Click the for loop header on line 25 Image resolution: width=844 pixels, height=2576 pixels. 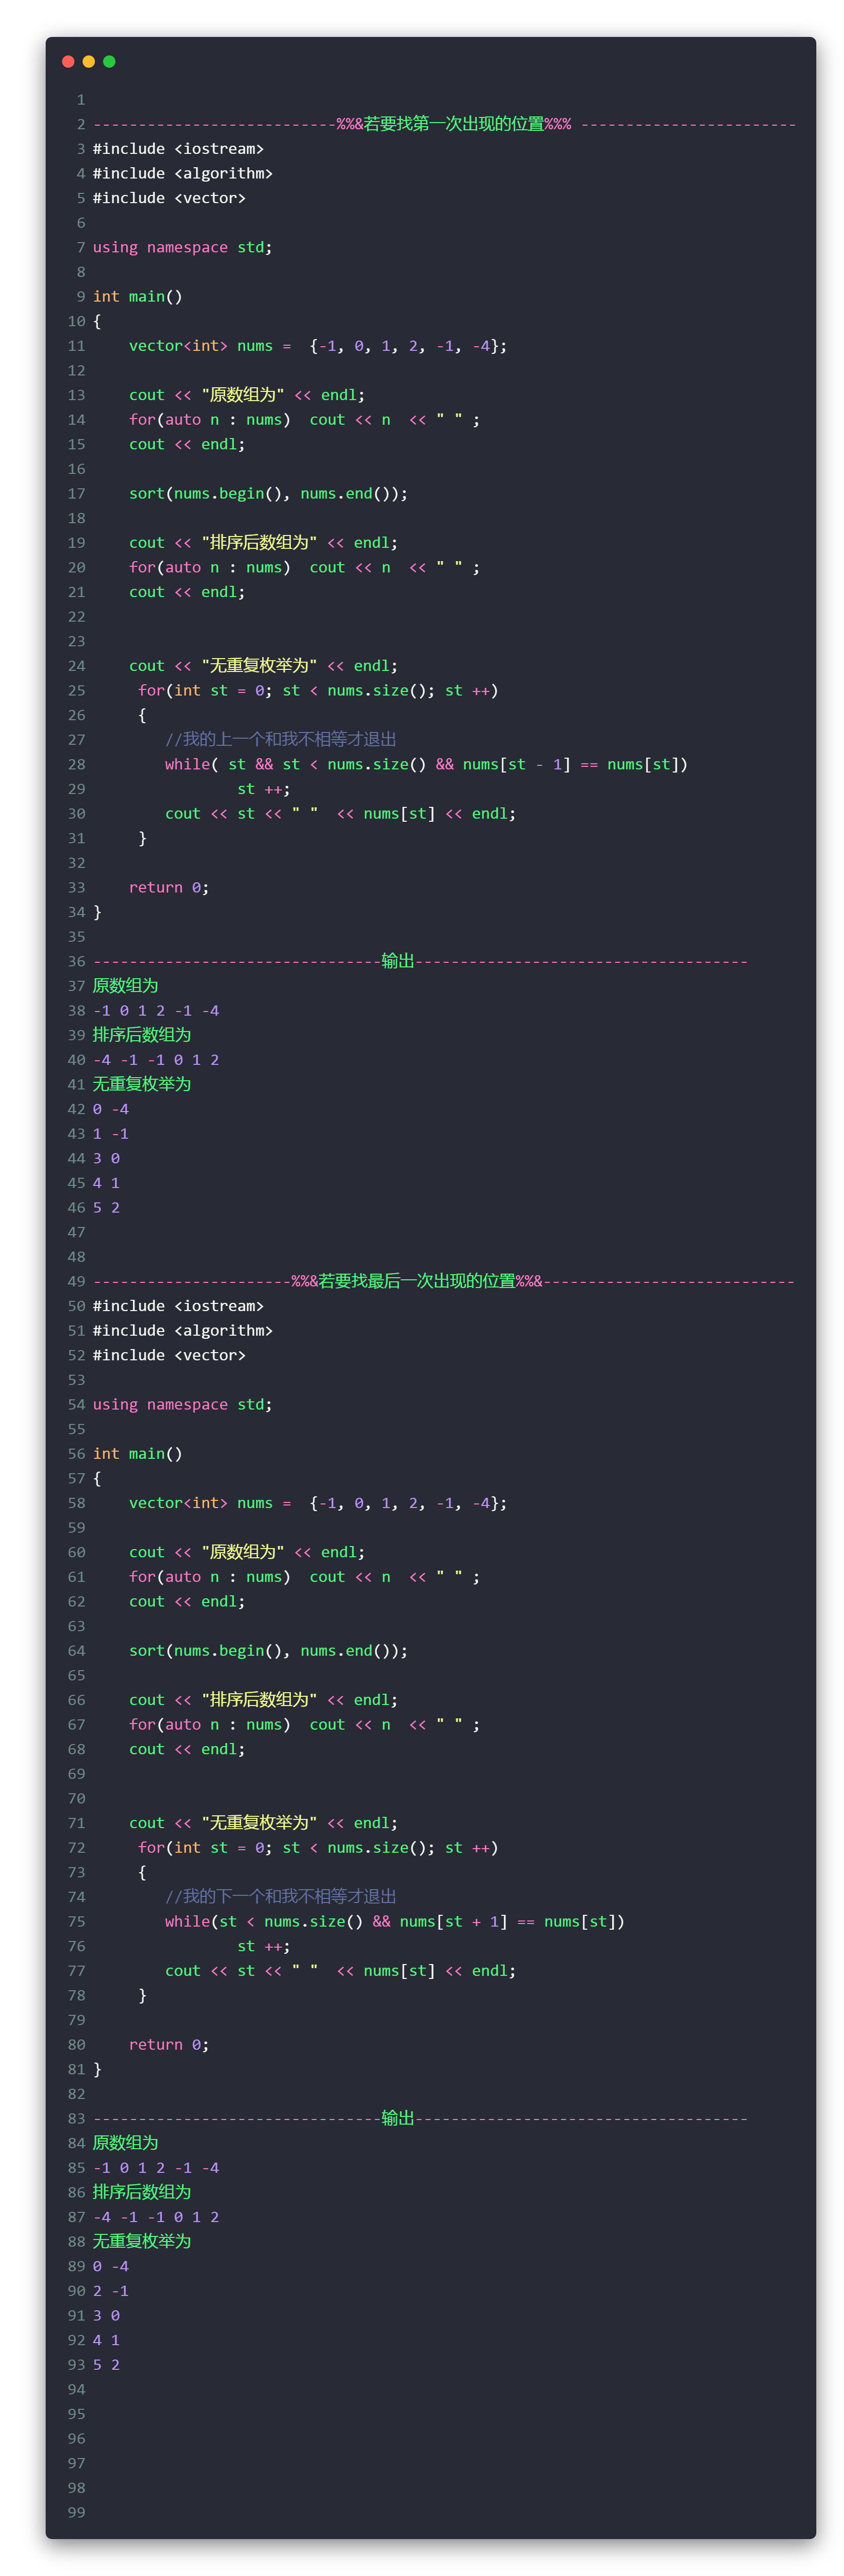click(x=318, y=691)
